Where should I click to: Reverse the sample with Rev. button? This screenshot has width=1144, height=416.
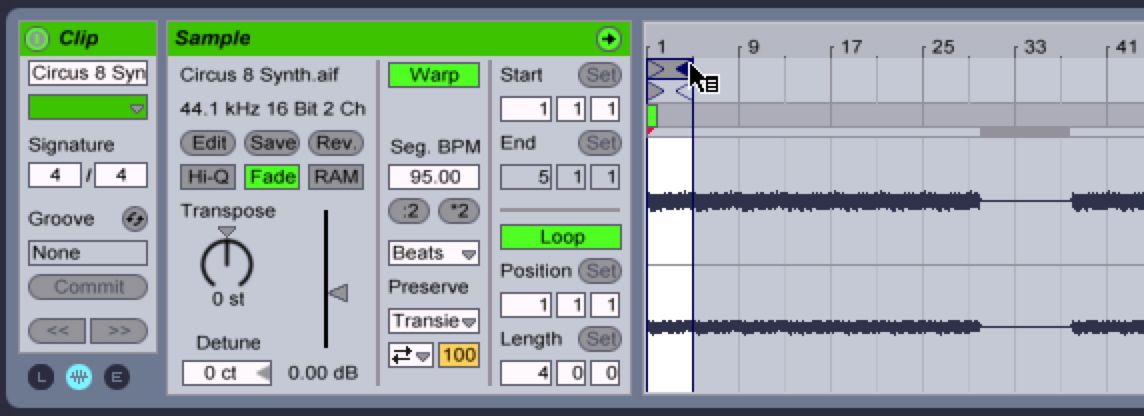(x=336, y=143)
